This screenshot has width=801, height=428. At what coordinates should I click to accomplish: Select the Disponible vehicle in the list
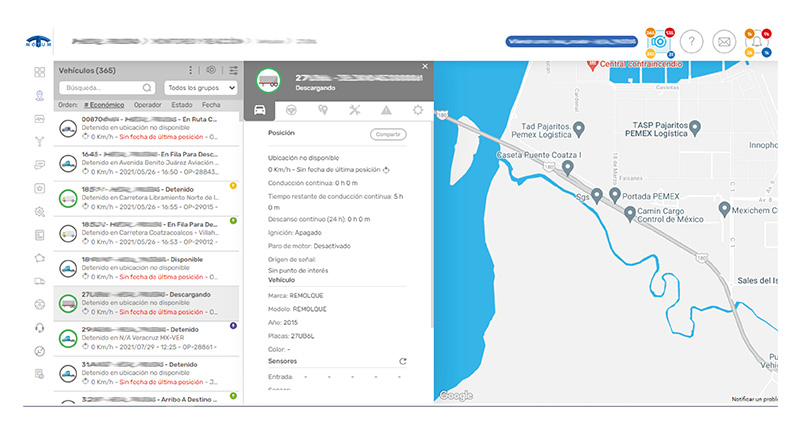(x=150, y=263)
